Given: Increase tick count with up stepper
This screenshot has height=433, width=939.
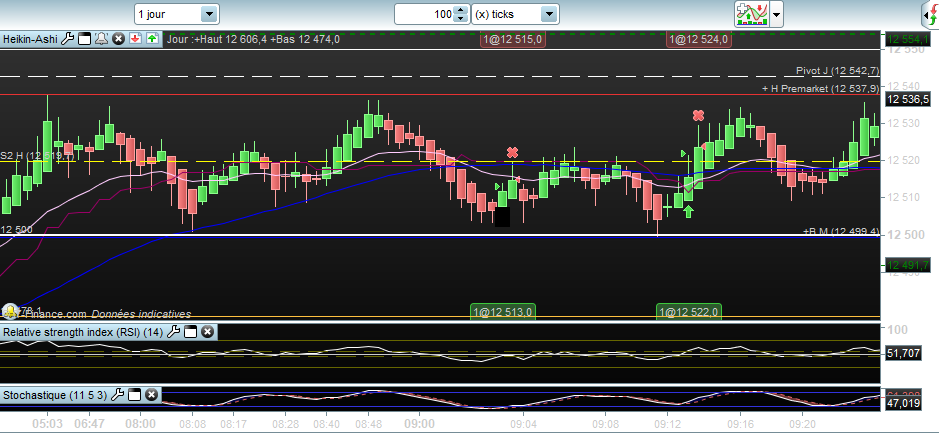Looking at the screenshot, I should pos(460,10).
